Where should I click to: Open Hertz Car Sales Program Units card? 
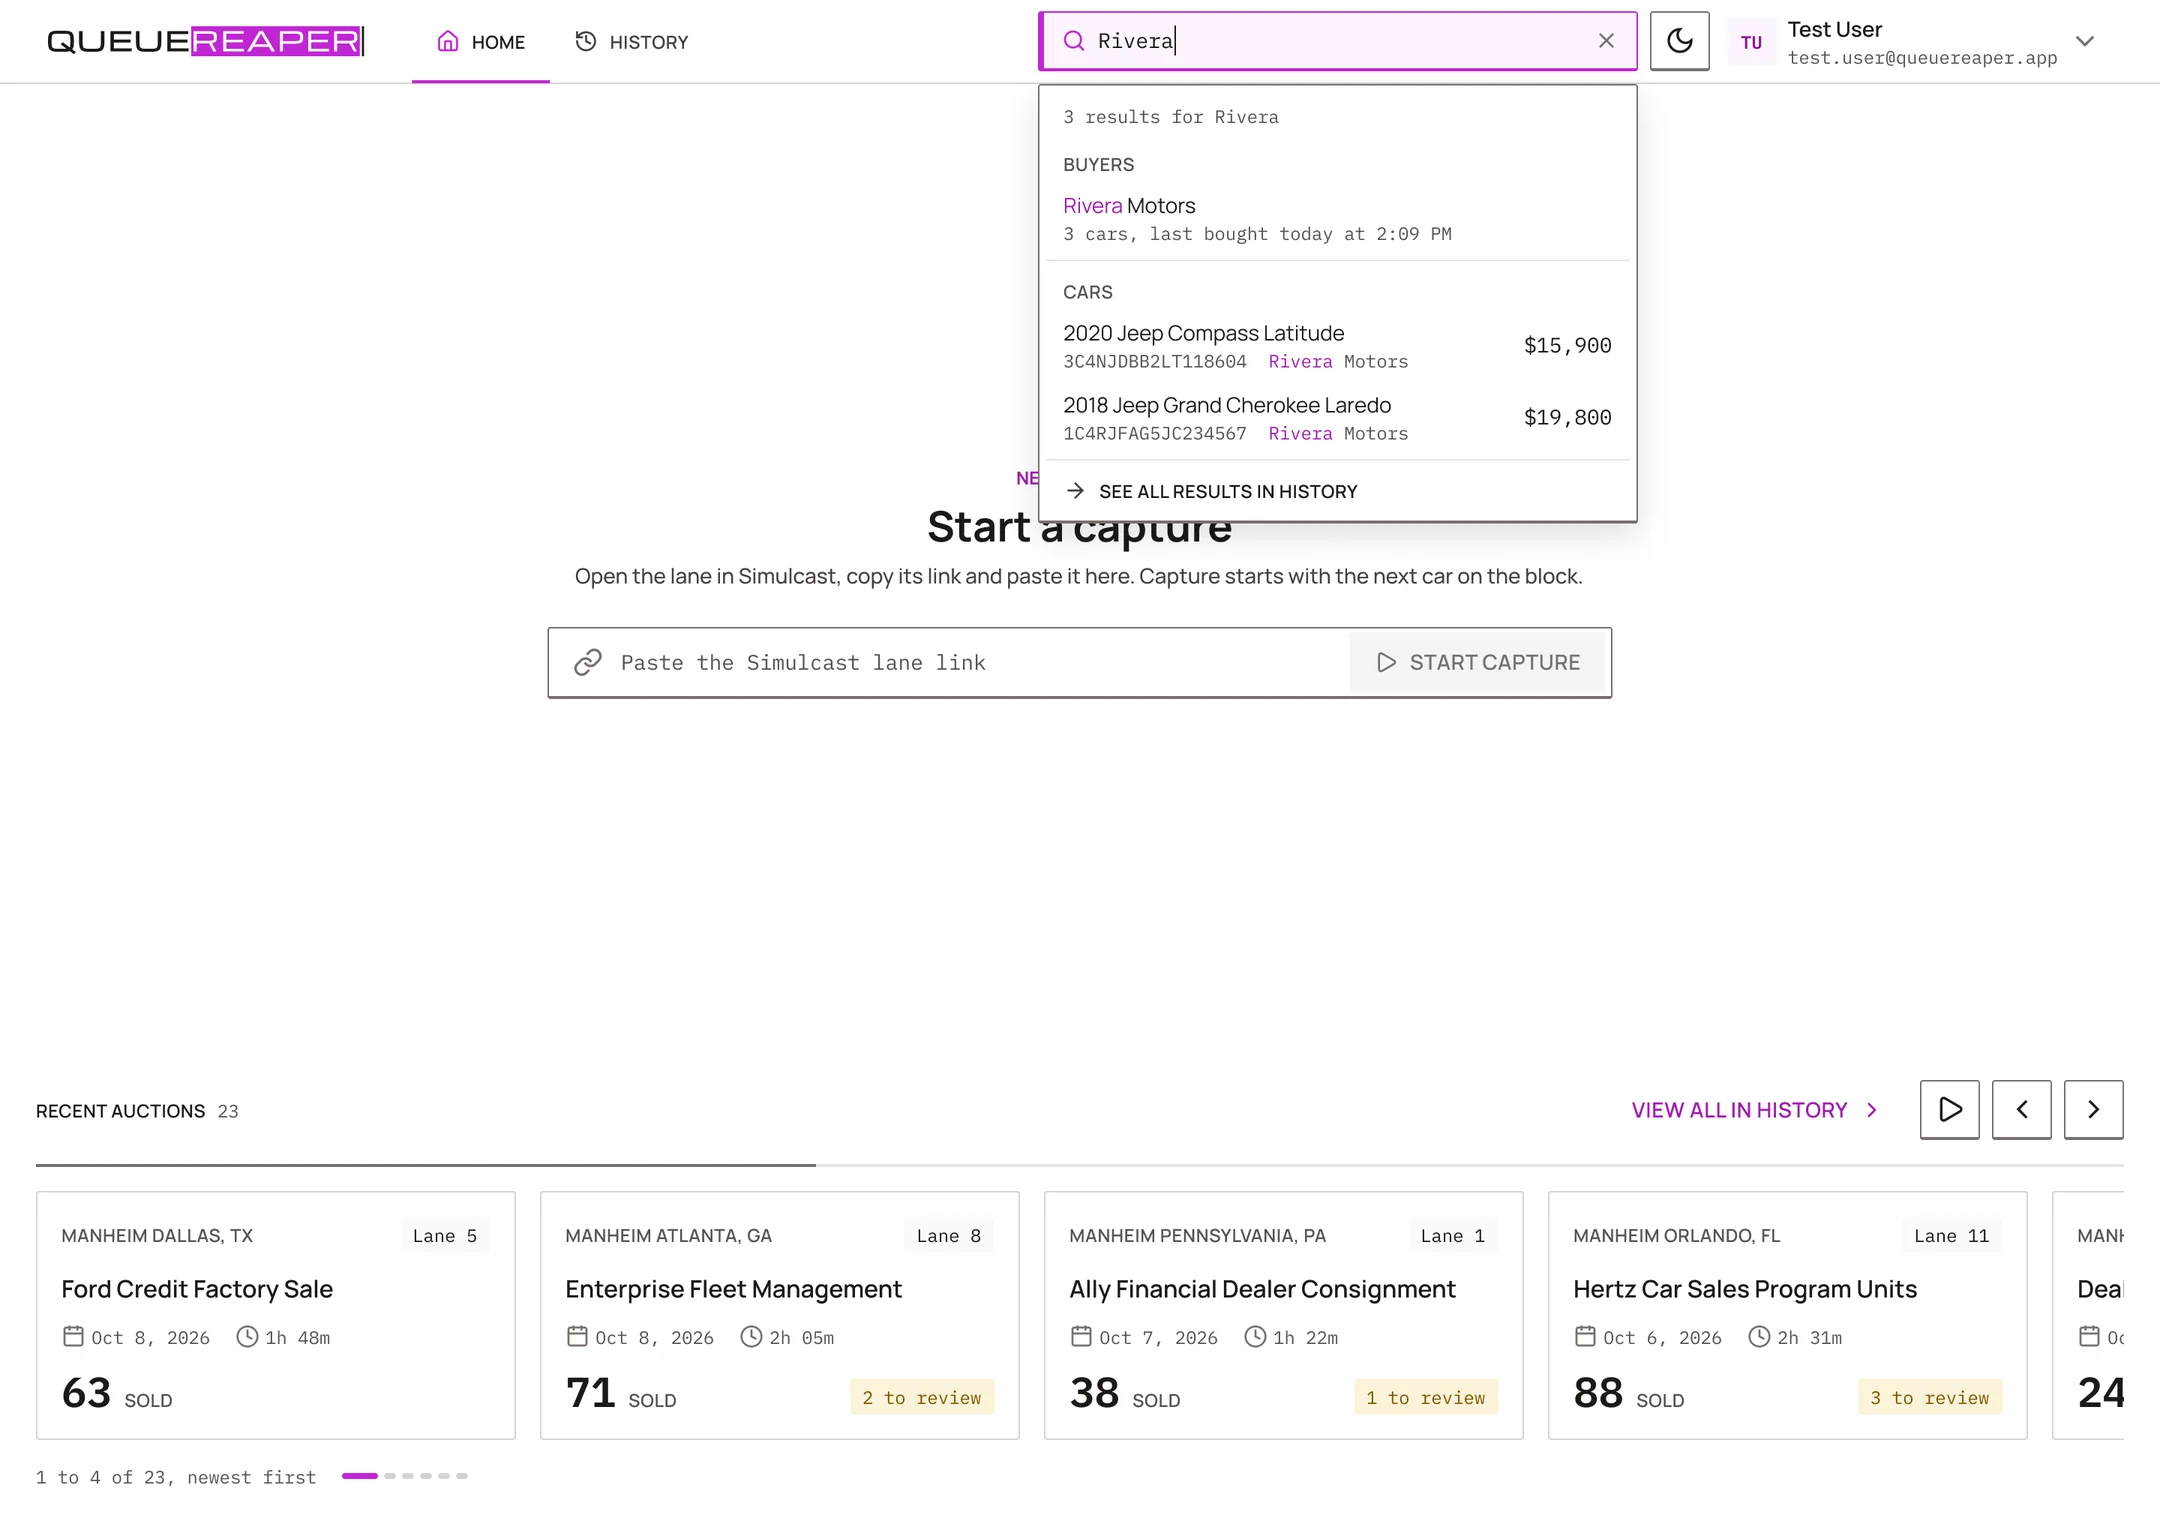point(1788,1315)
